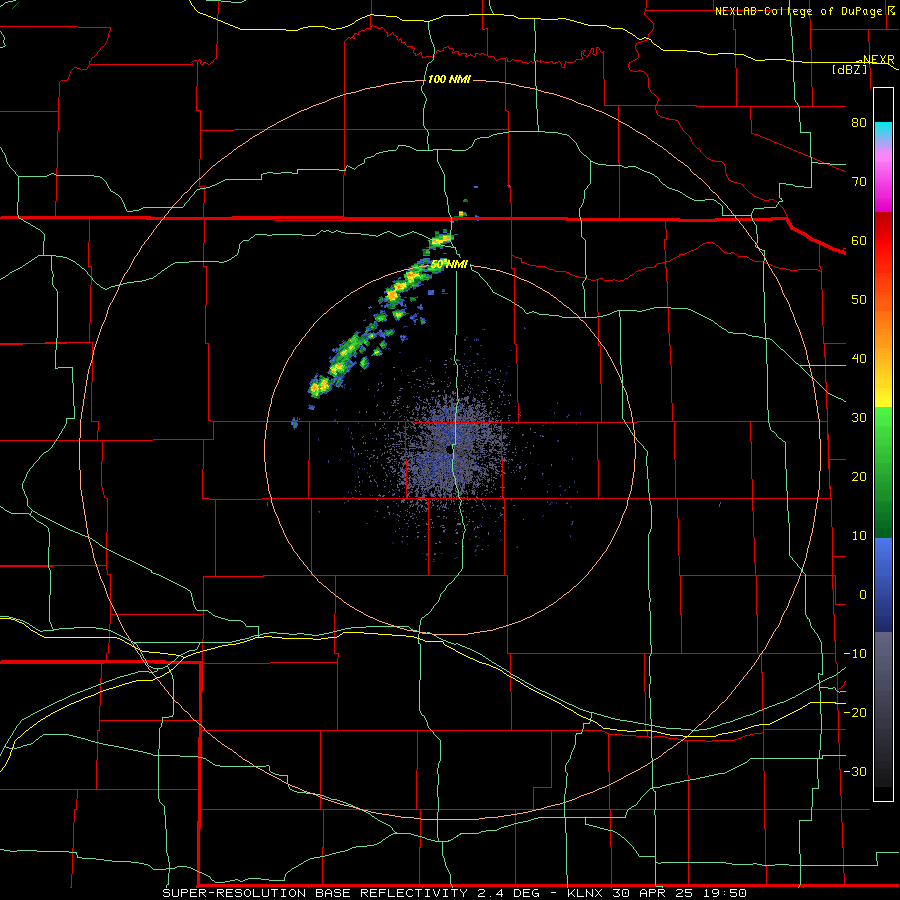Click the NEXR label above the legend

click(x=878, y=60)
